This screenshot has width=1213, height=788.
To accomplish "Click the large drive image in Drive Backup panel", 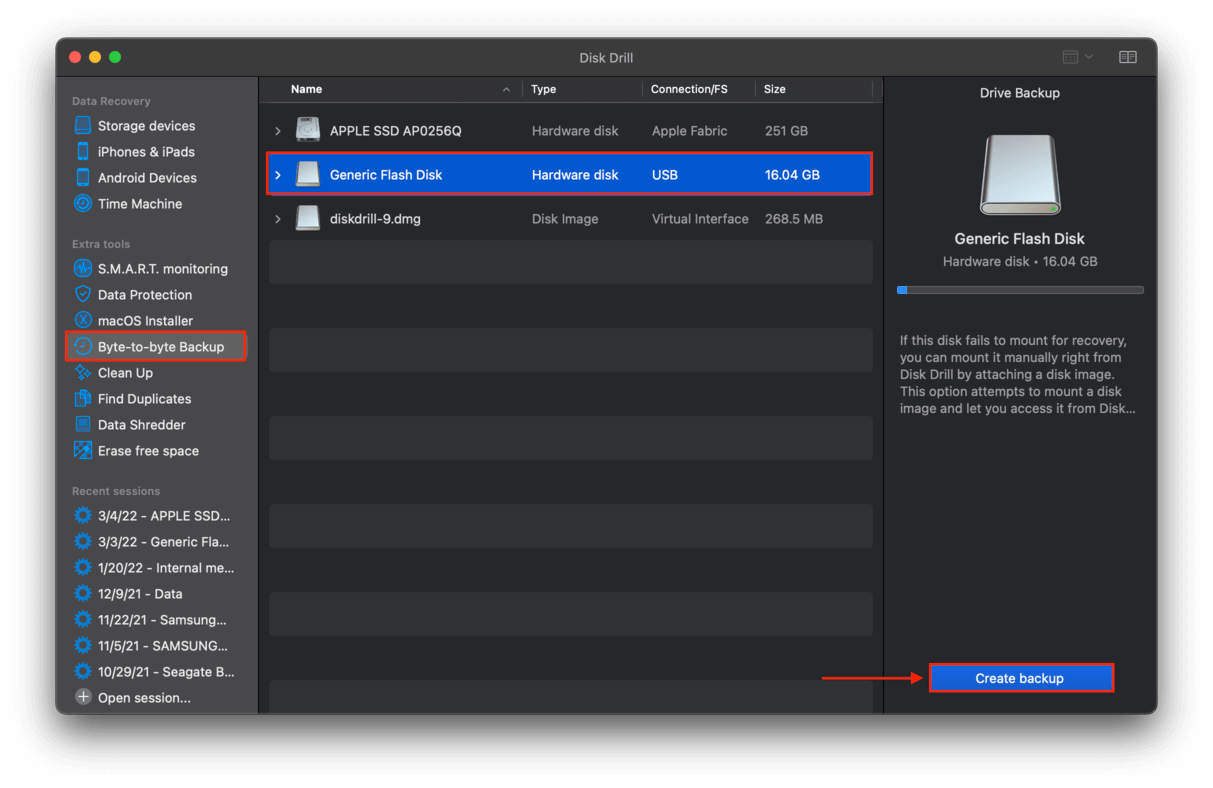I will click(1019, 175).
